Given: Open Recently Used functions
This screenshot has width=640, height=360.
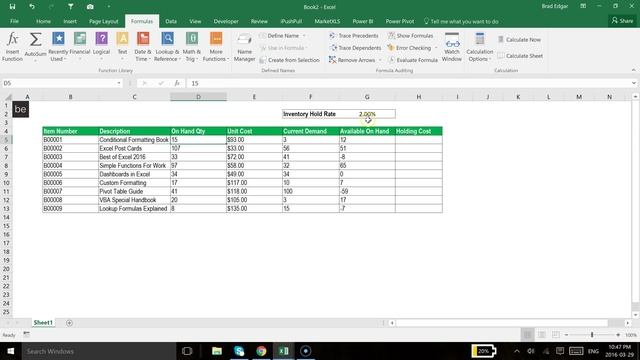Looking at the screenshot, I should (x=58, y=47).
